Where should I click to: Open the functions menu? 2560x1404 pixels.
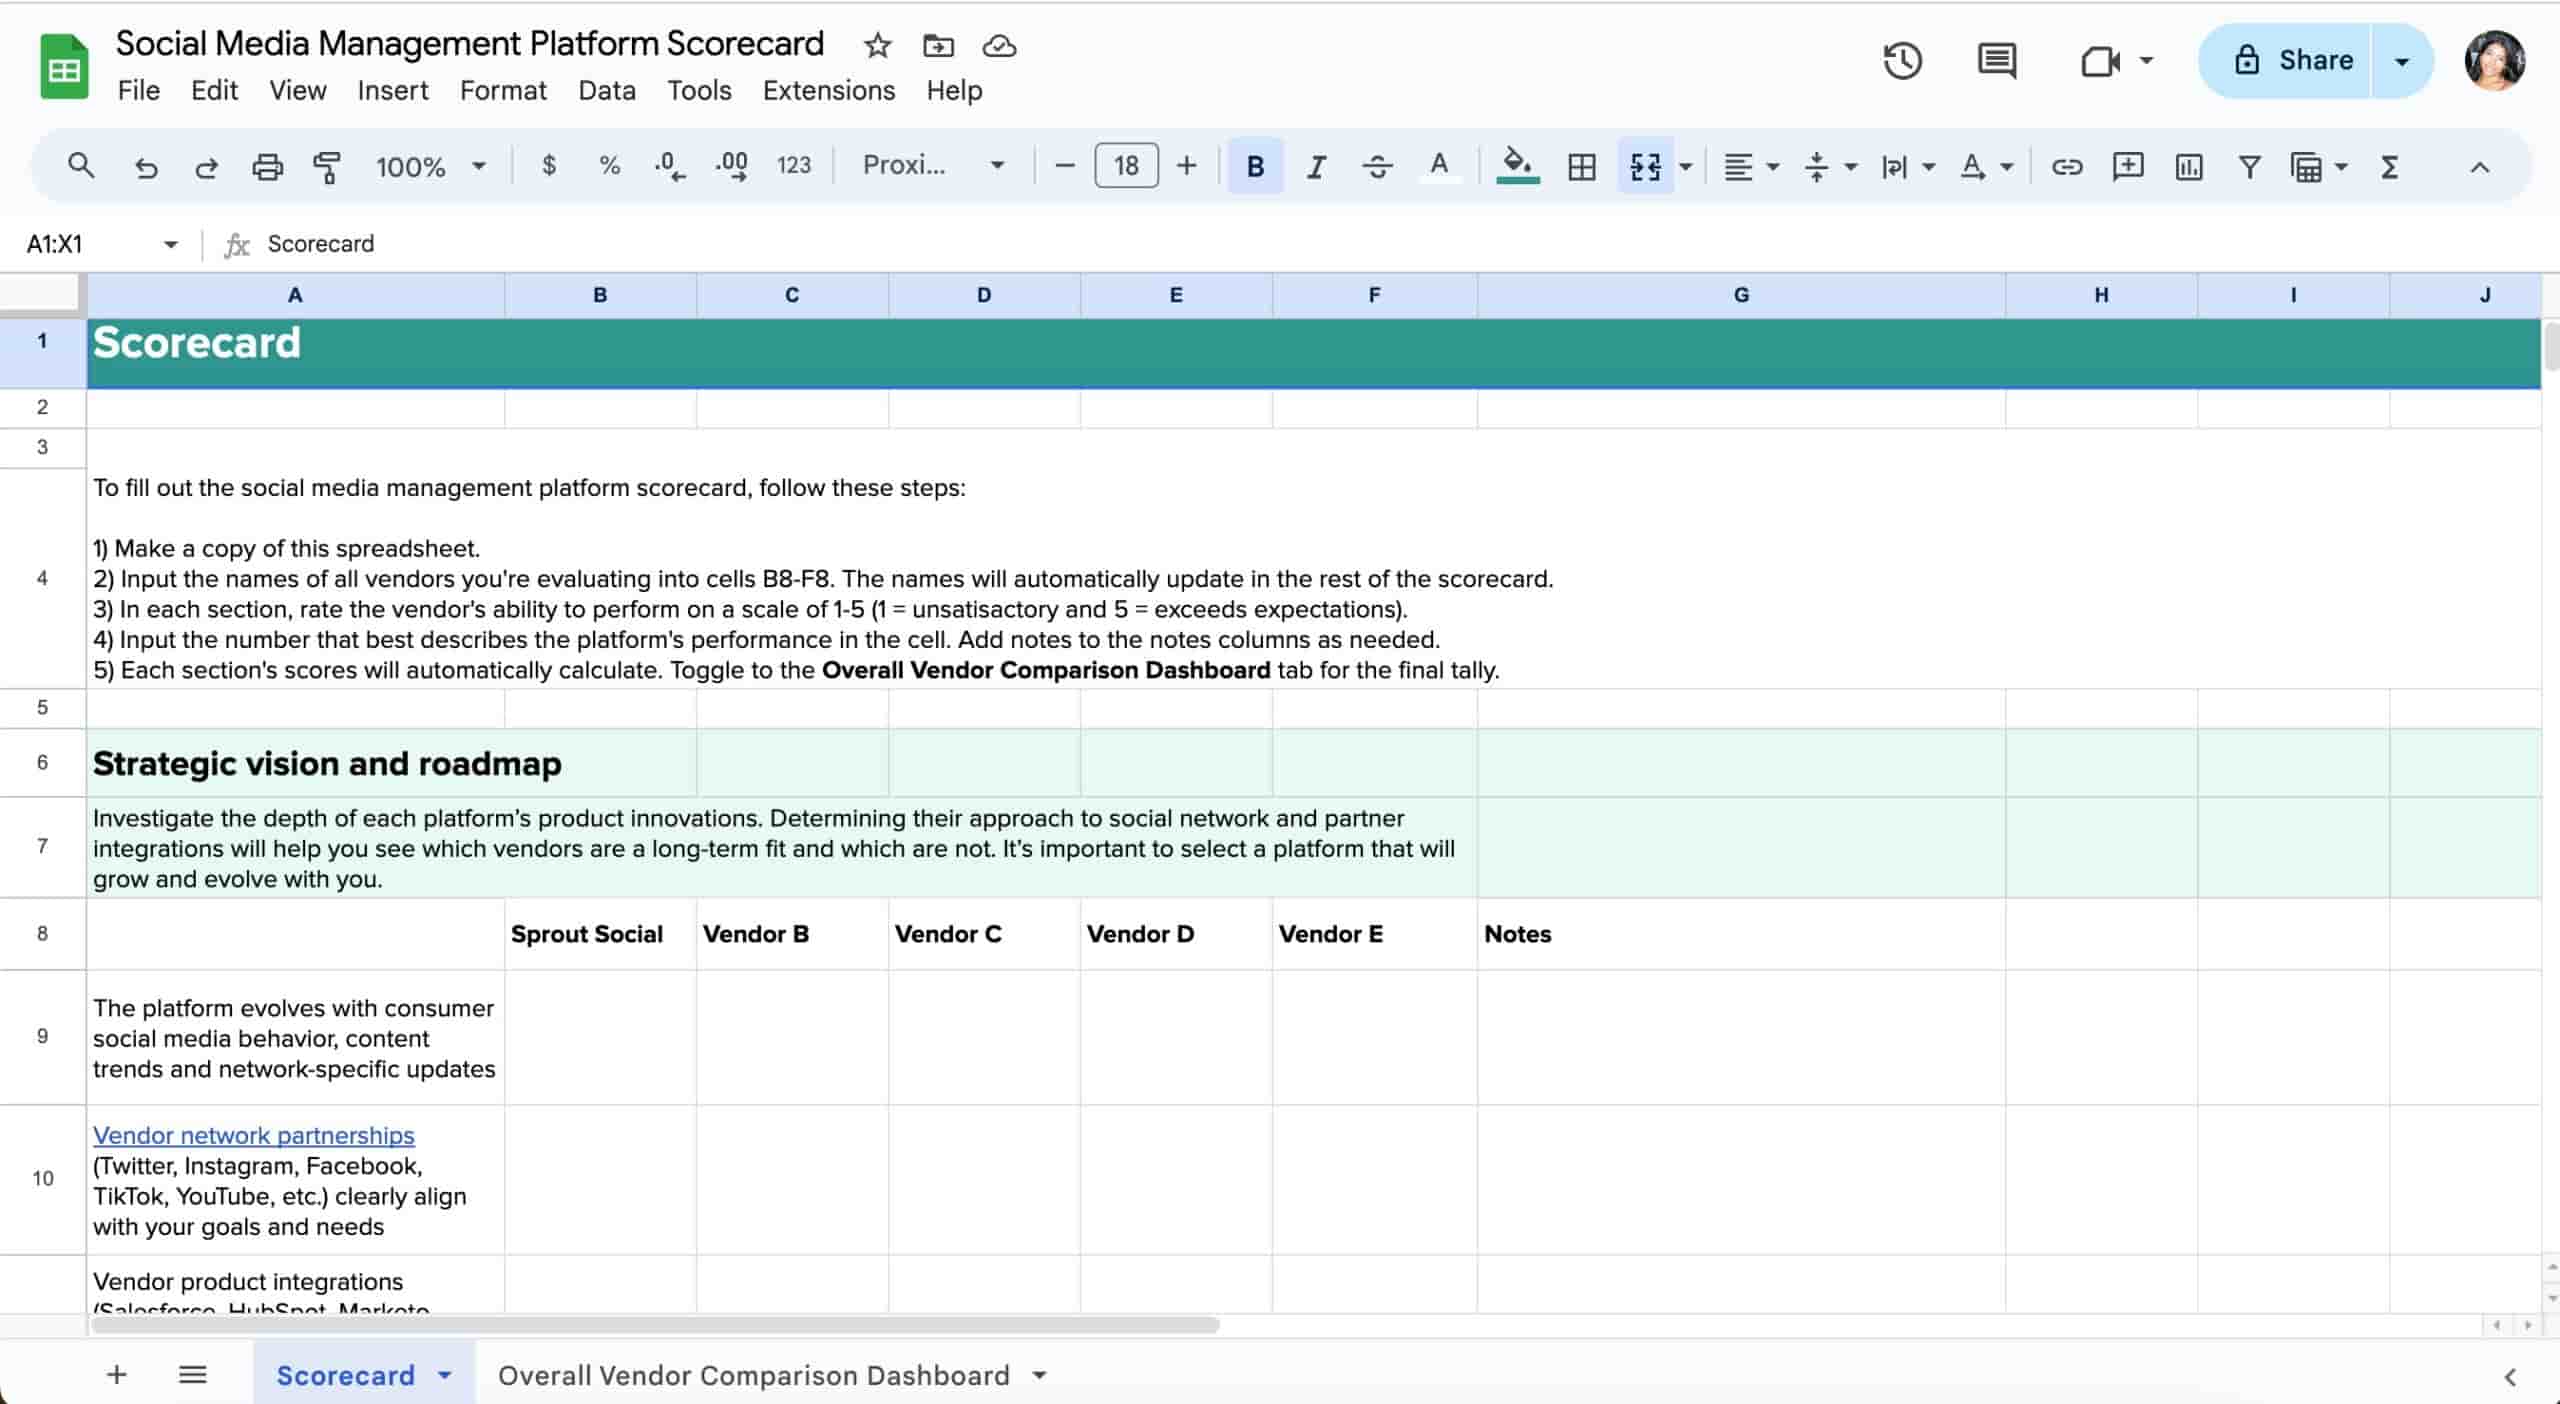point(2390,168)
